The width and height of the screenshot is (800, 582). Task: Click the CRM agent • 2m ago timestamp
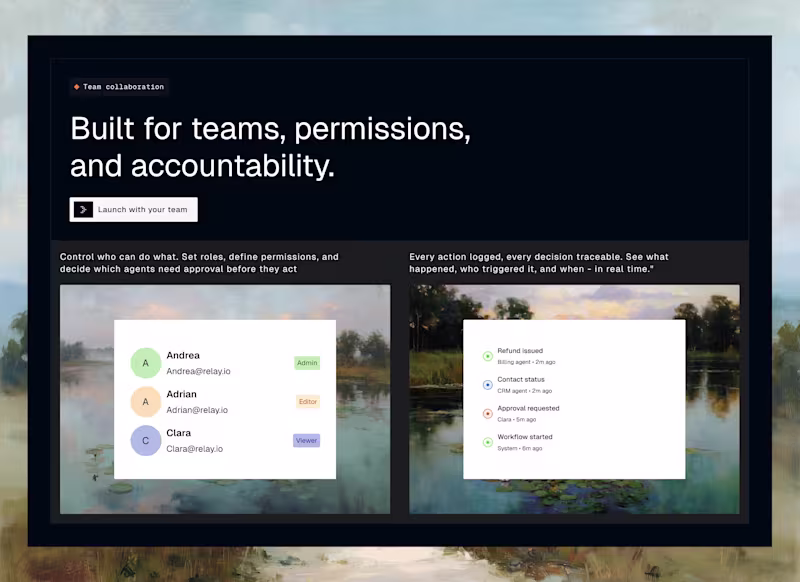click(524, 391)
